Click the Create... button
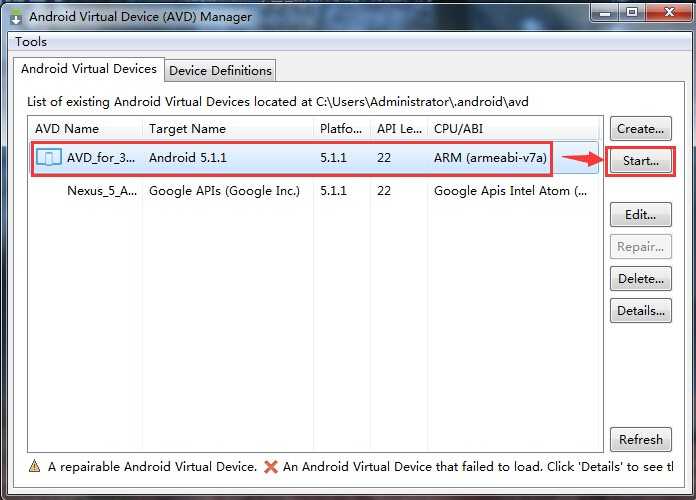 click(x=640, y=129)
